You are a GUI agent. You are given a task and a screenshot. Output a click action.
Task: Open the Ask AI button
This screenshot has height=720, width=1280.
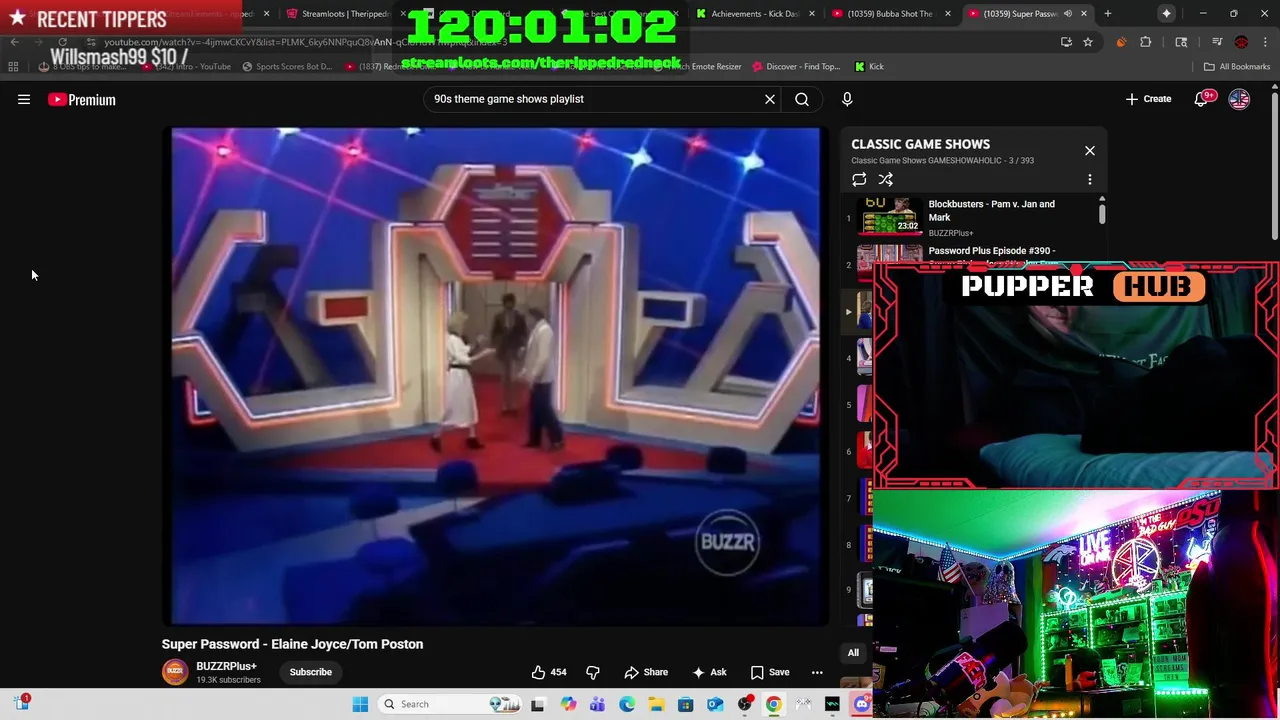coord(709,672)
